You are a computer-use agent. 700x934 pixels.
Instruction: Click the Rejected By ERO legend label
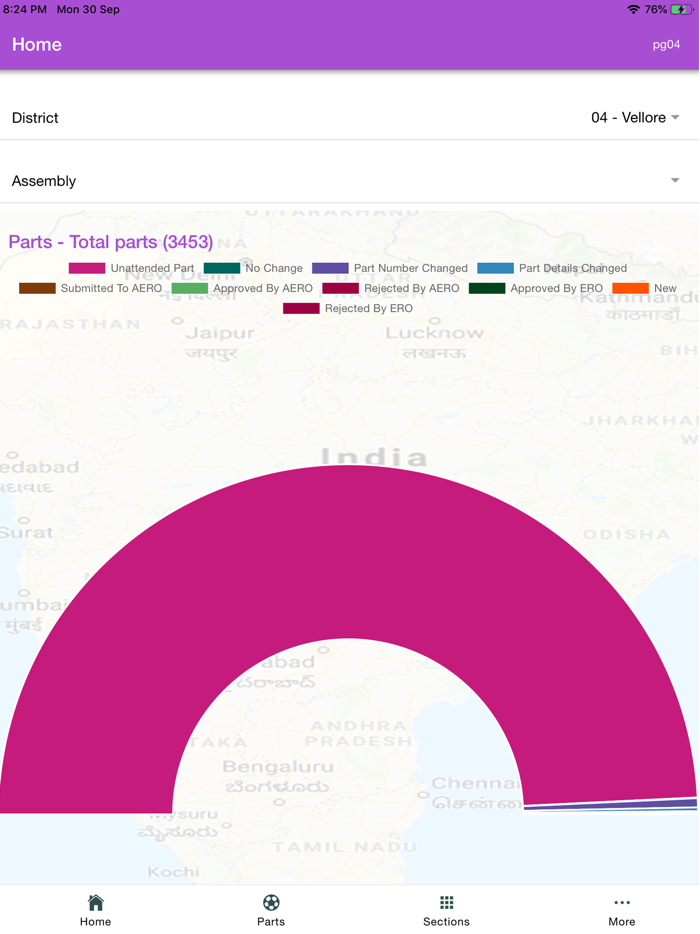368,309
